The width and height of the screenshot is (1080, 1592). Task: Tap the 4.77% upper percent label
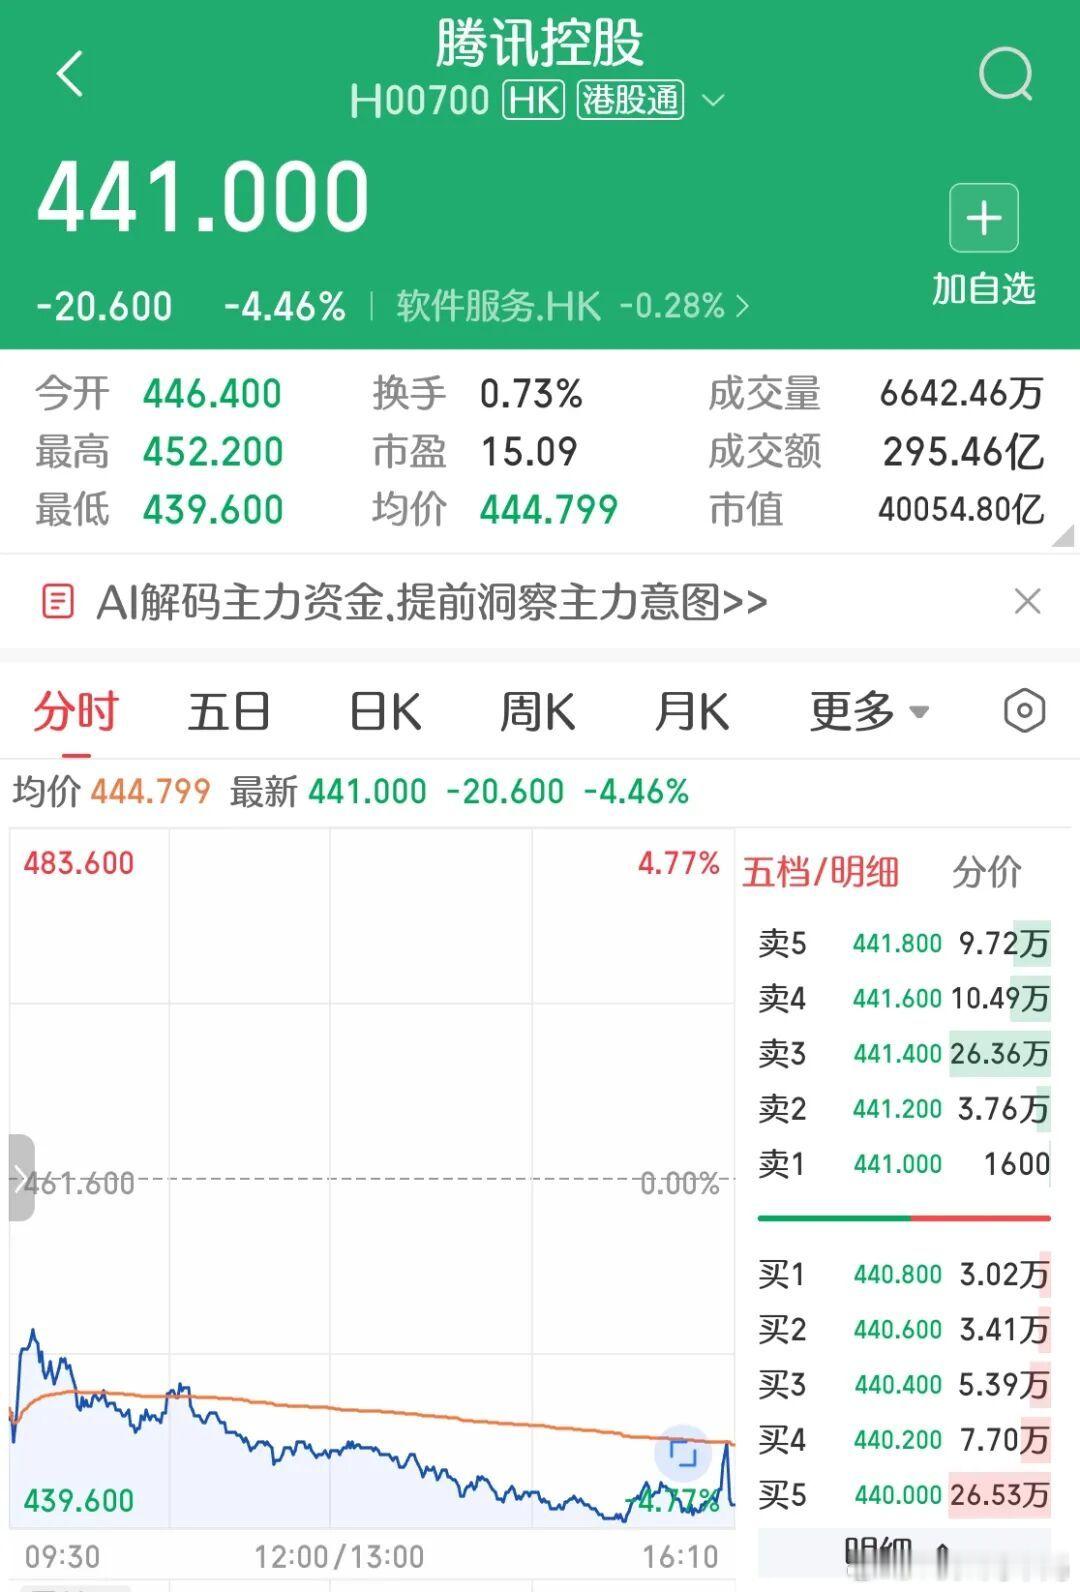679,862
